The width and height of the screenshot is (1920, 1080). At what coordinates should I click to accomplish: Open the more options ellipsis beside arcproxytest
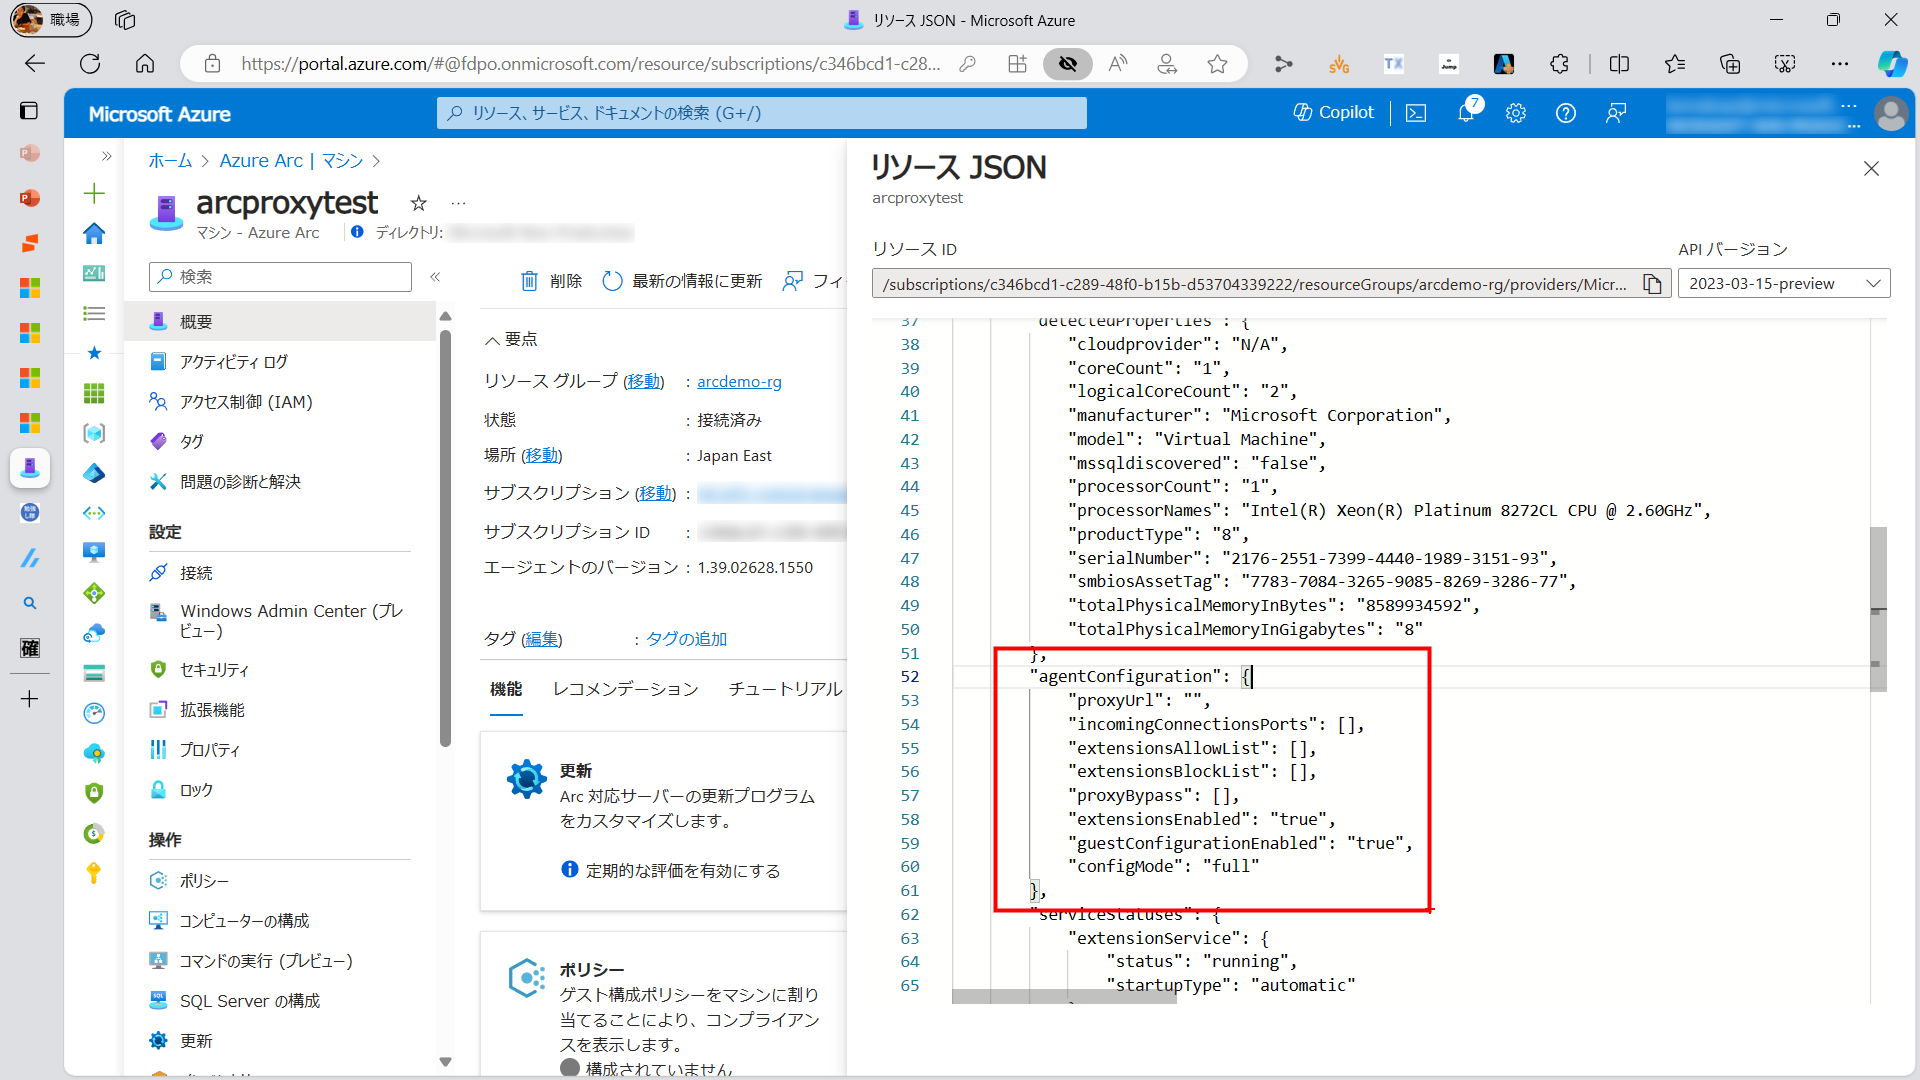tap(458, 203)
